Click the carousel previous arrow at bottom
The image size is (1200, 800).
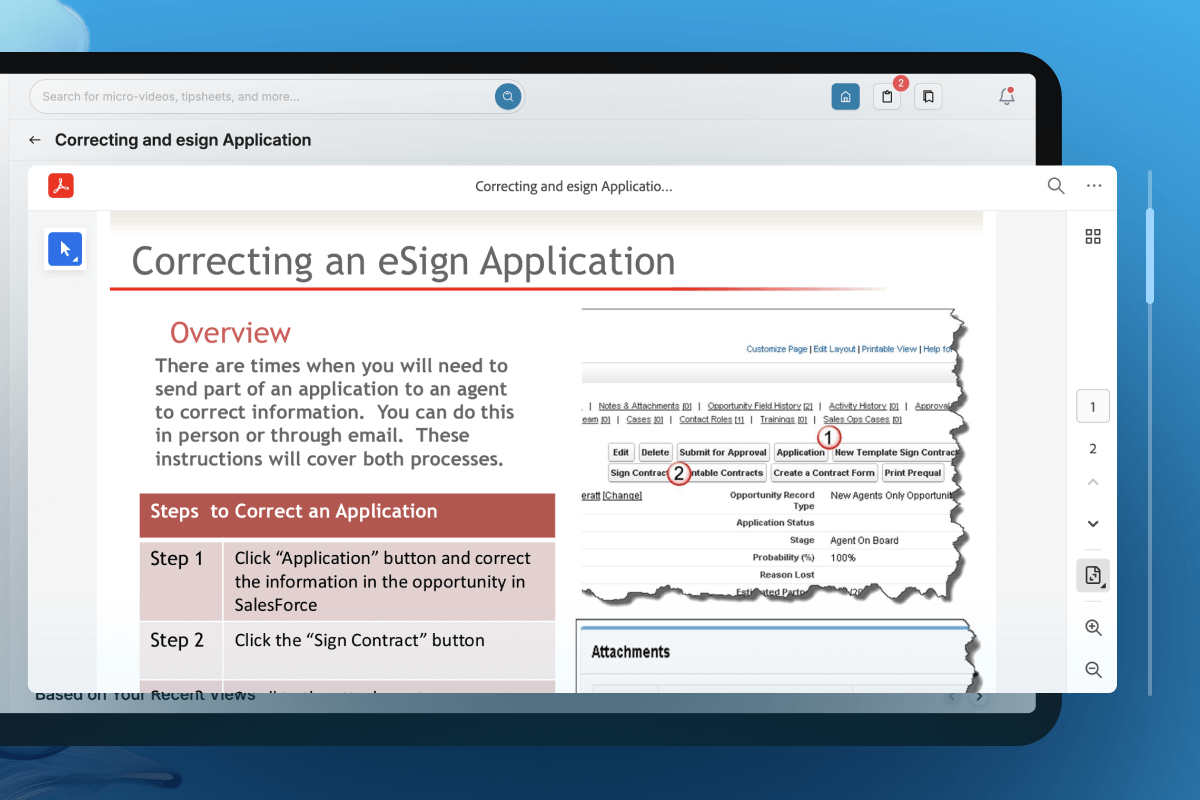[x=953, y=697]
